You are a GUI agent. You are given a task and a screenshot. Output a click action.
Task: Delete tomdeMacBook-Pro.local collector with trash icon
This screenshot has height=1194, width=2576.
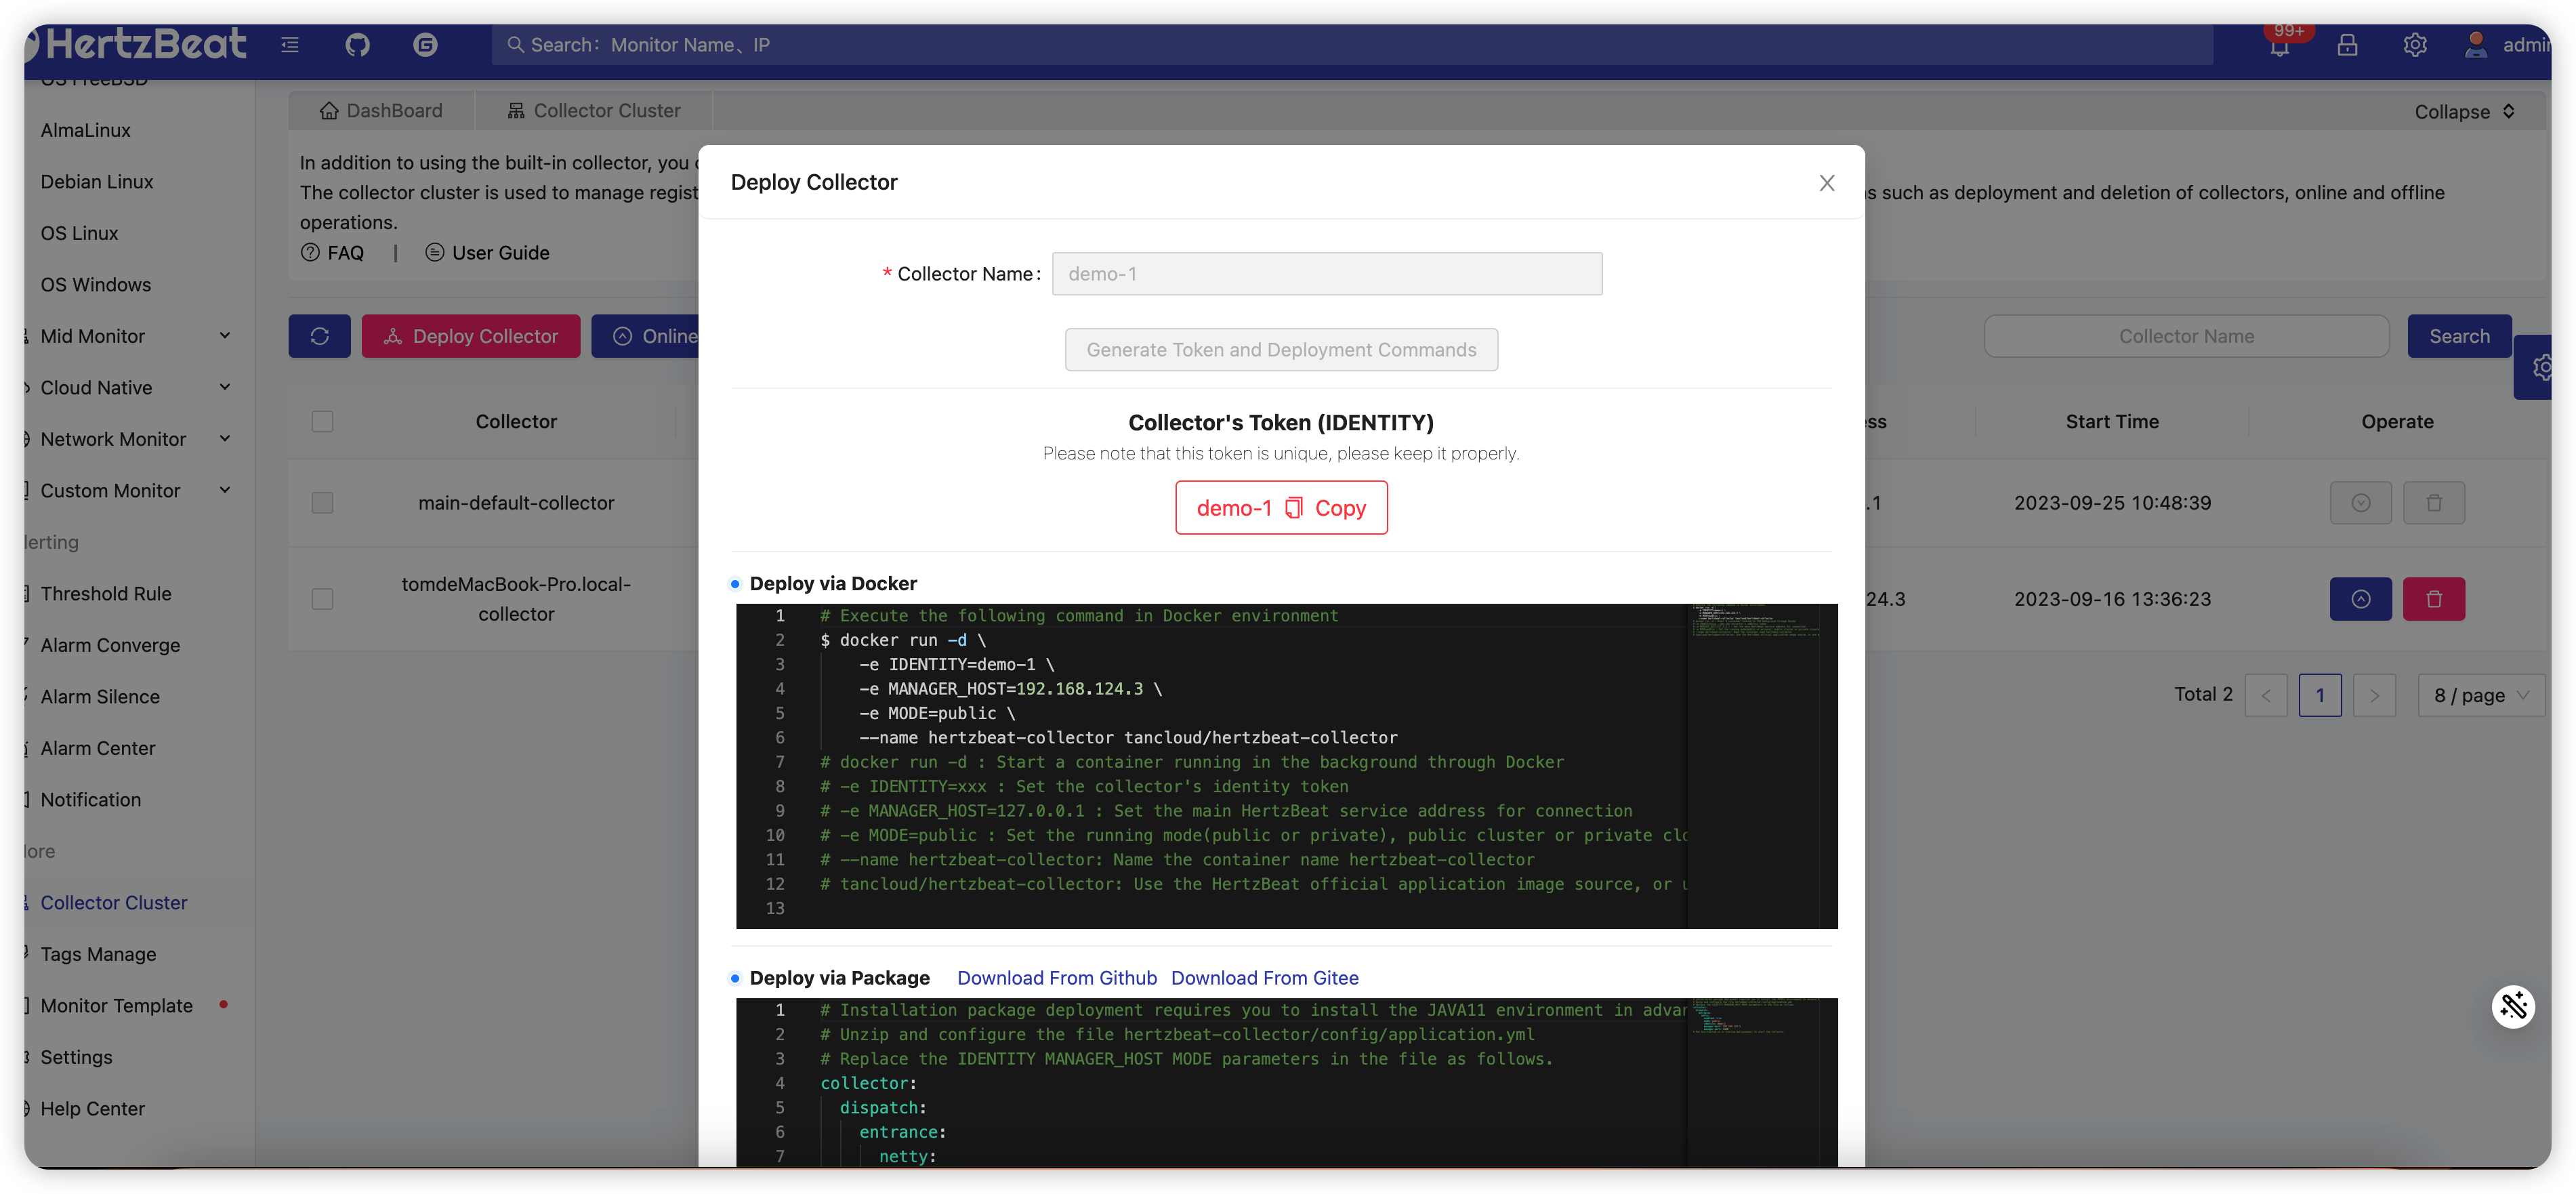(x=2433, y=599)
